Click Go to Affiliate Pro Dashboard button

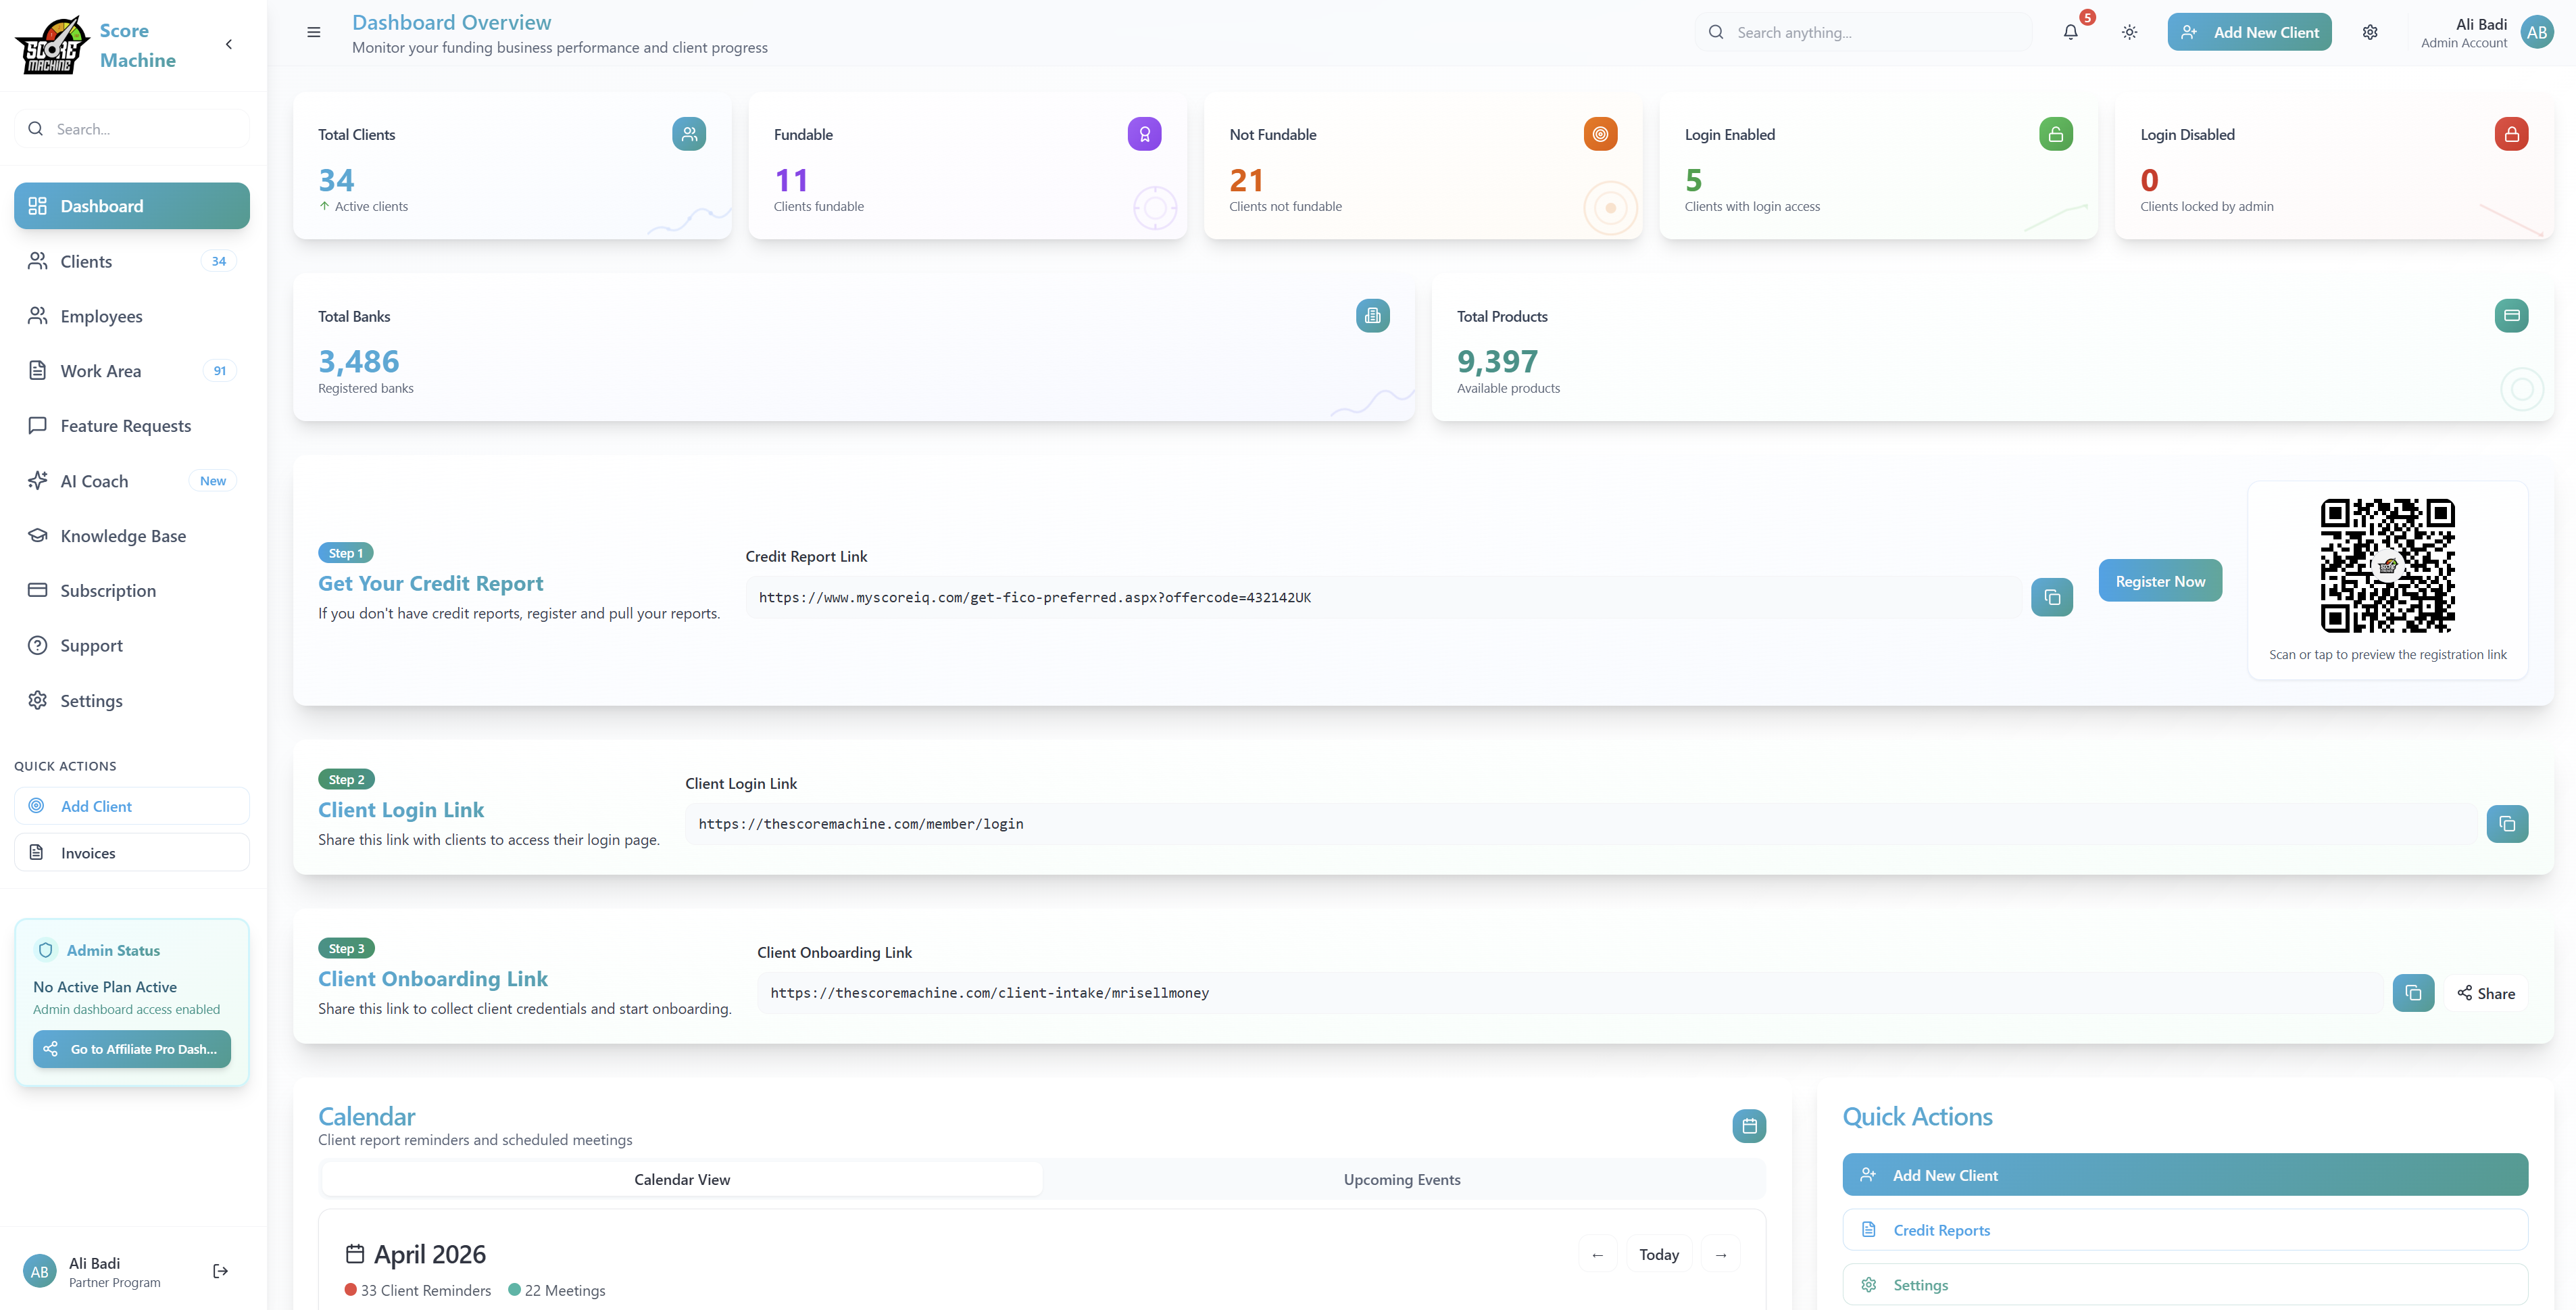(x=131, y=1049)
